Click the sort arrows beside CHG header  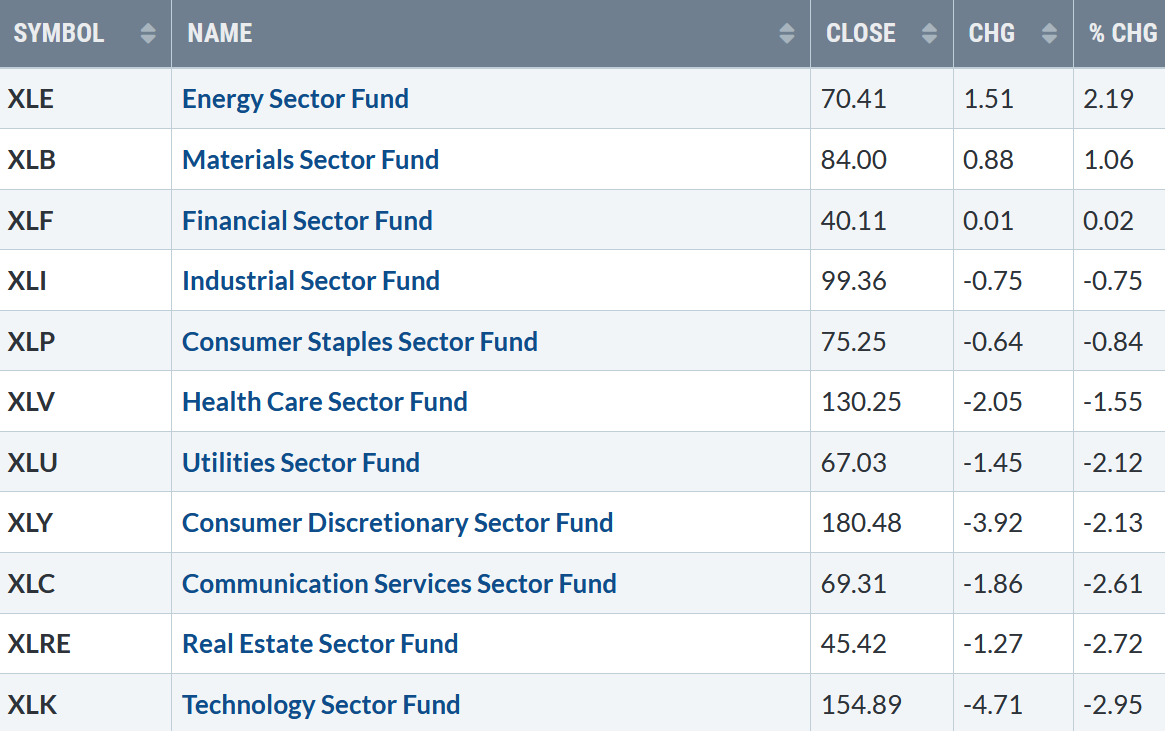[x=1049, y=34]
